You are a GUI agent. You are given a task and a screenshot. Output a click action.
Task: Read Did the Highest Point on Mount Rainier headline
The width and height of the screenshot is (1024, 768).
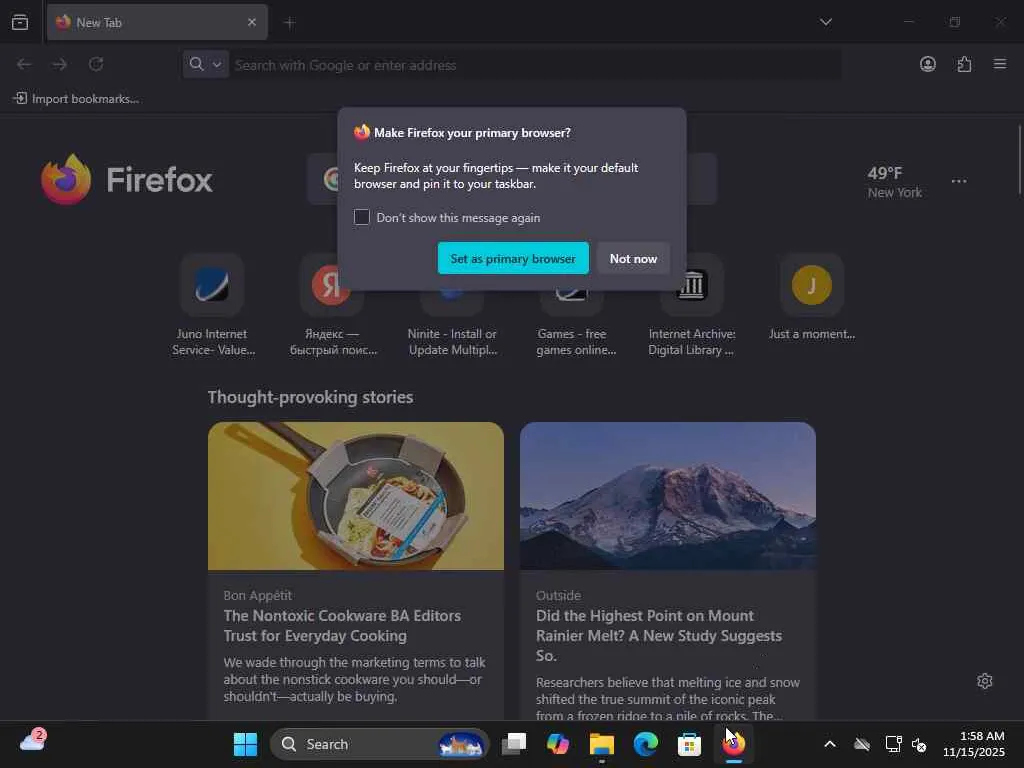point(659,635)
